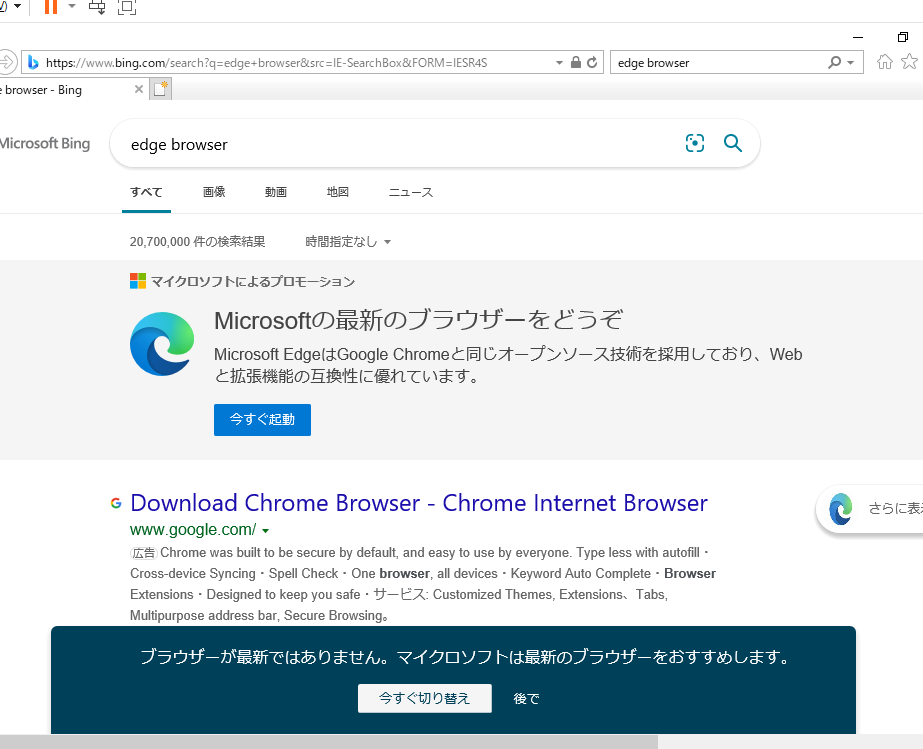Click 今すぐ切り替え in the browser warning banner
The height and width of the screenshot is (749, 923).
424,698
